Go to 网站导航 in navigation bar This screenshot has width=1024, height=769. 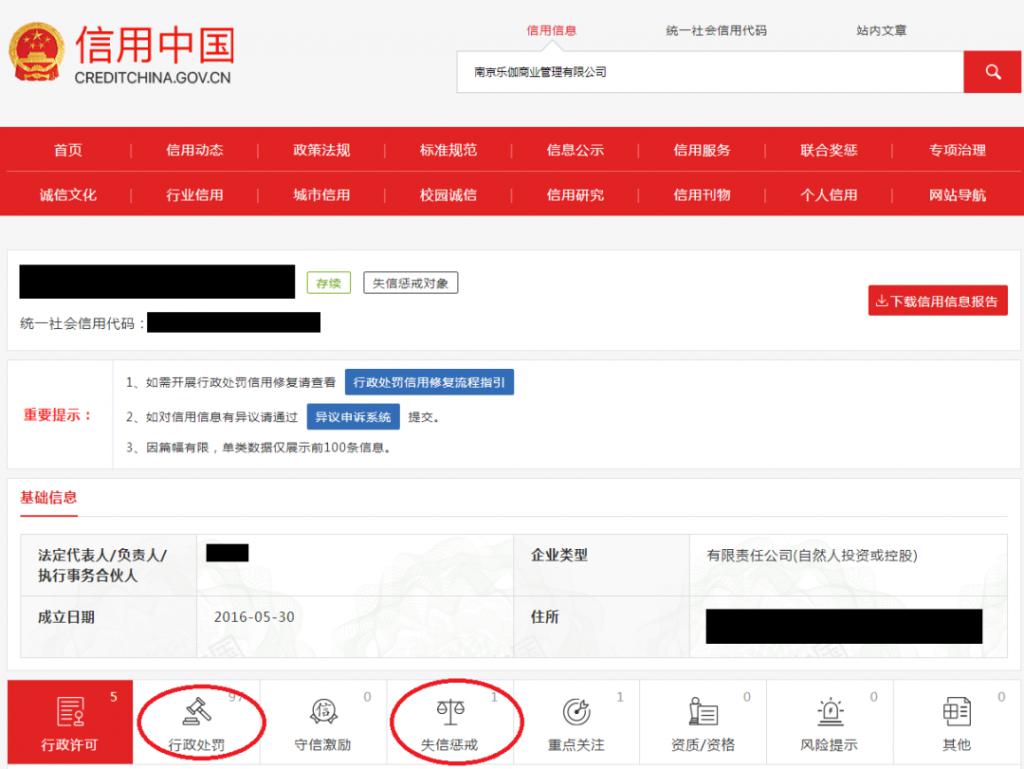point(957,195)
